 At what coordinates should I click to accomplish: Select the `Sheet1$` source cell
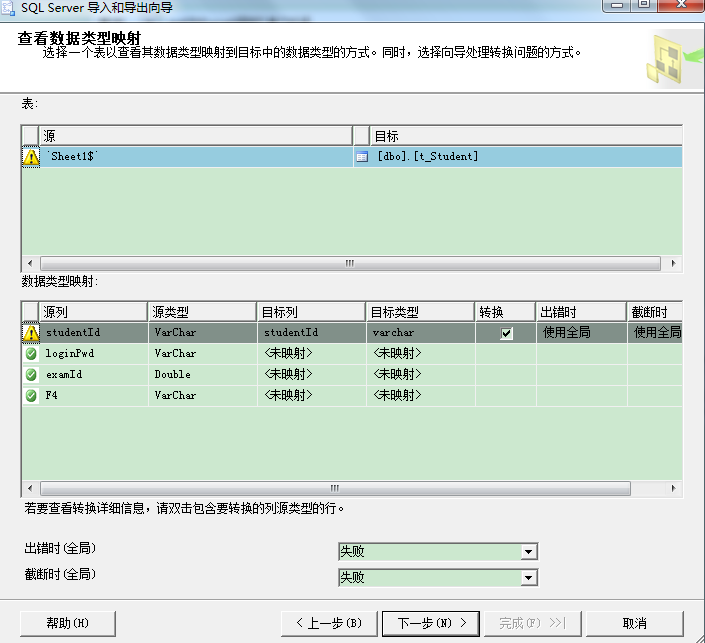(196, 157)
